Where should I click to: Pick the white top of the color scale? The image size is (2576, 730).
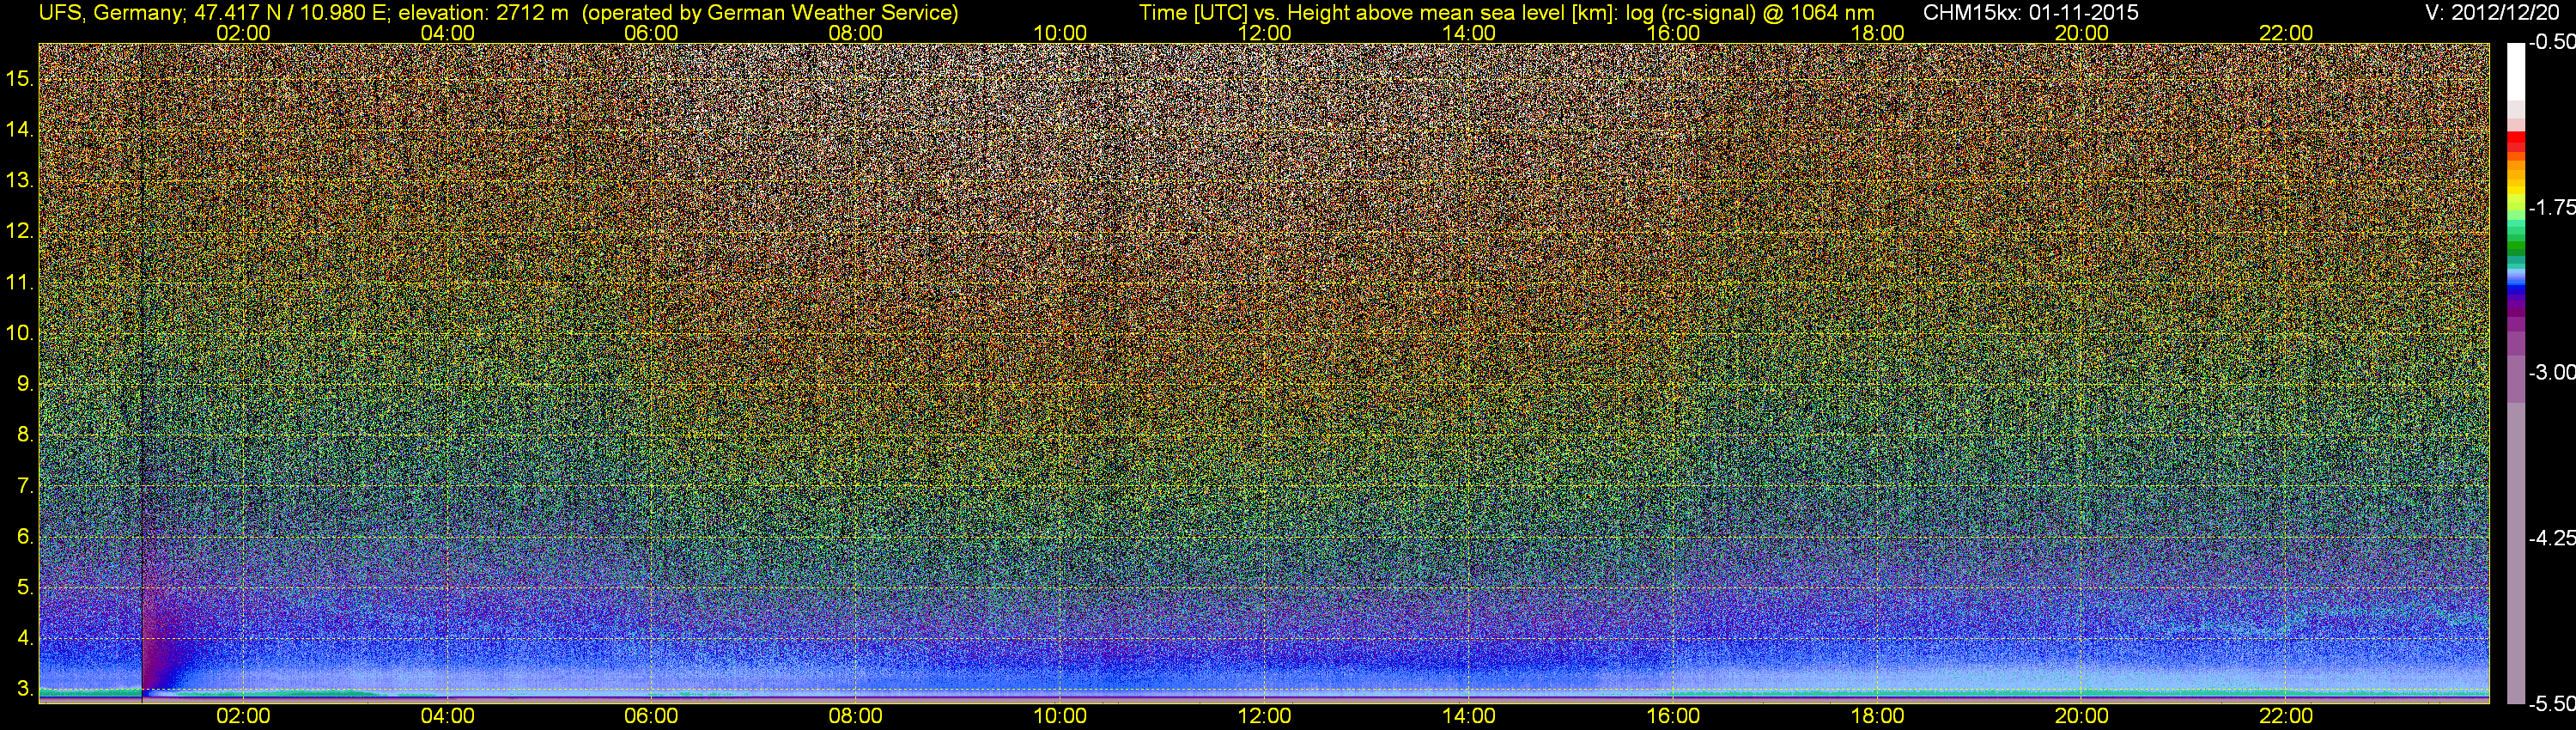[x=2515, y=72]
